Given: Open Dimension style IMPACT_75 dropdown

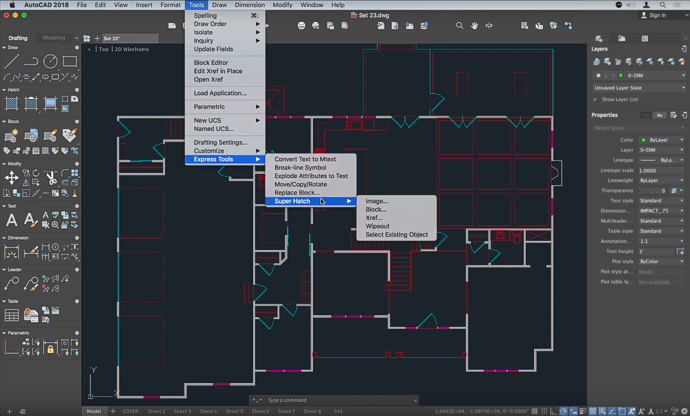Looking at the screenshot, I should click(662, 211).
